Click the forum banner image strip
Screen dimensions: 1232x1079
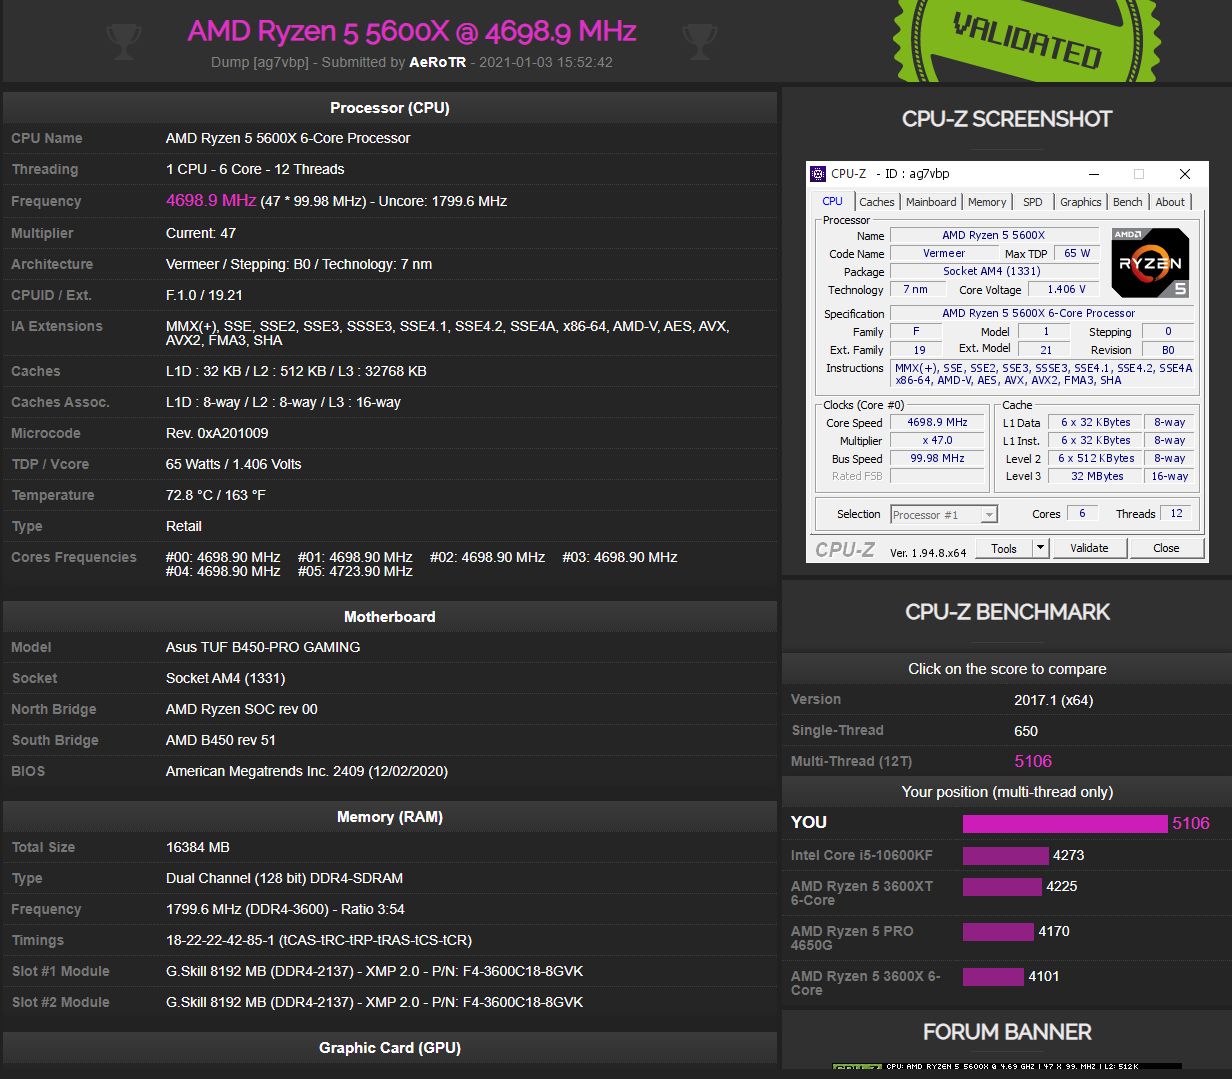click(x=1007, y=1067)
